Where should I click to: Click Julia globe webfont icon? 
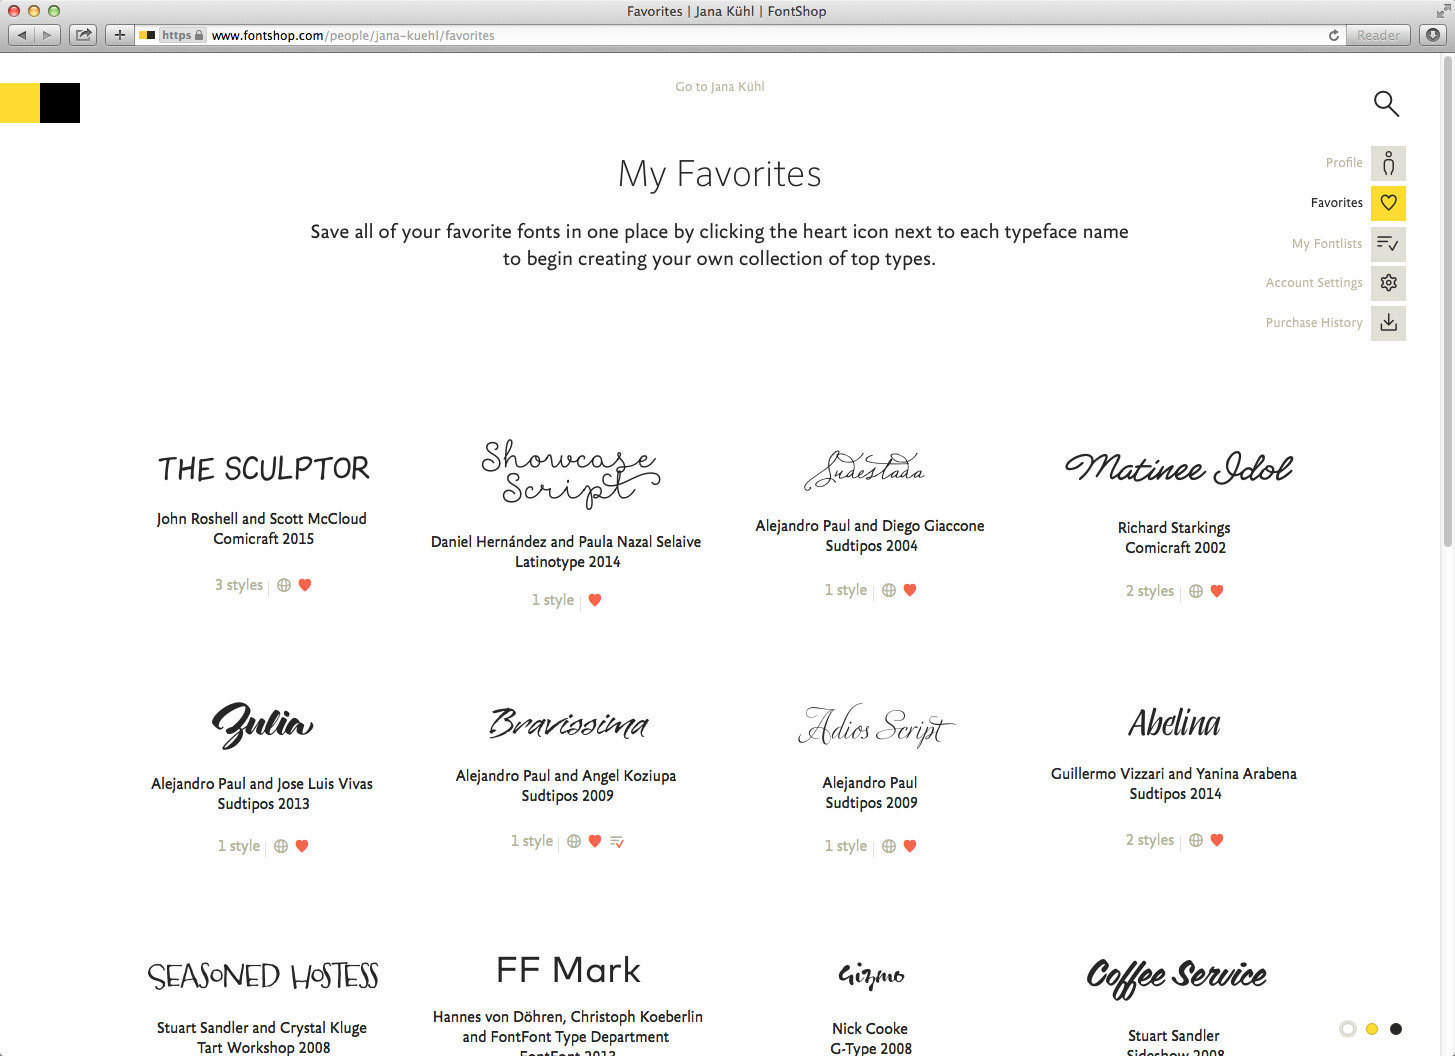tap(281, 846)
